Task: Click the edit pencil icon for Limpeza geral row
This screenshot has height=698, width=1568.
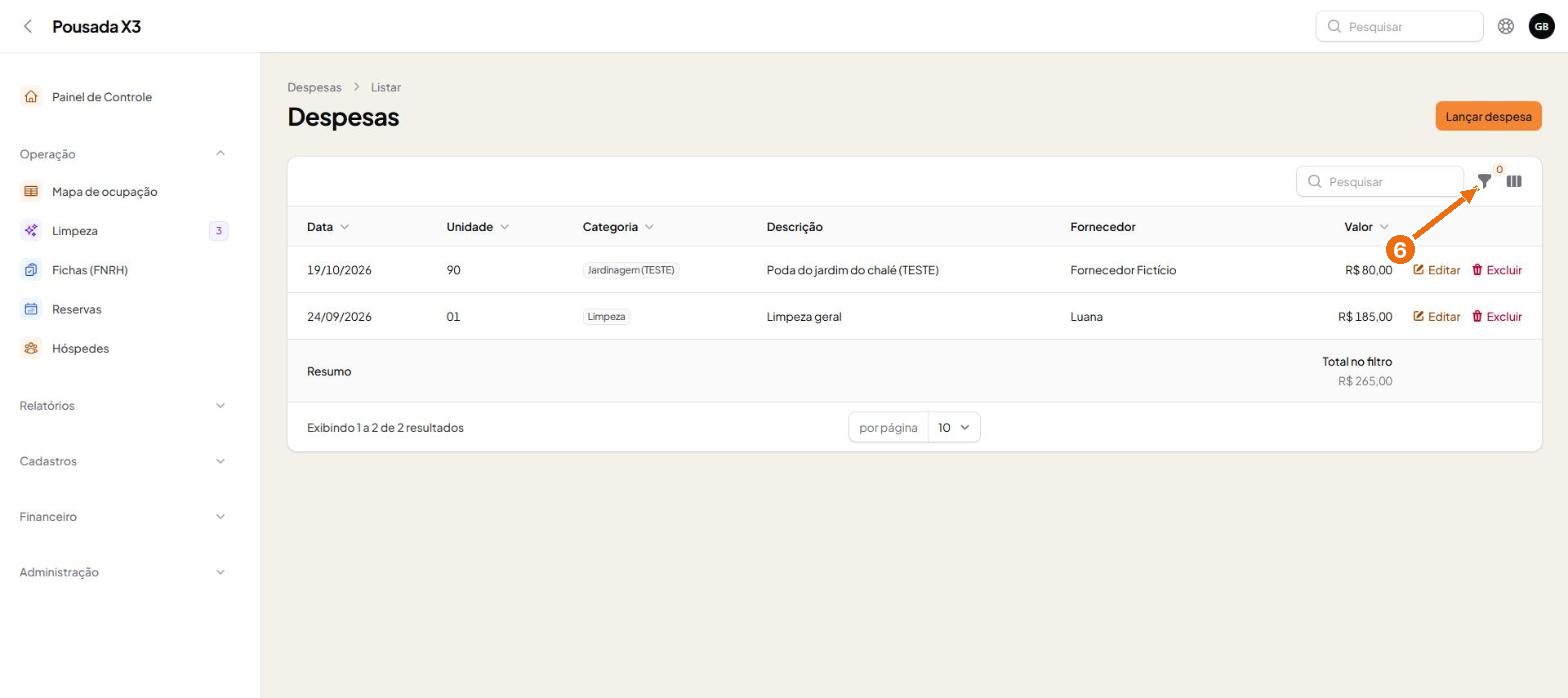Action: (x=1418, y=317)
